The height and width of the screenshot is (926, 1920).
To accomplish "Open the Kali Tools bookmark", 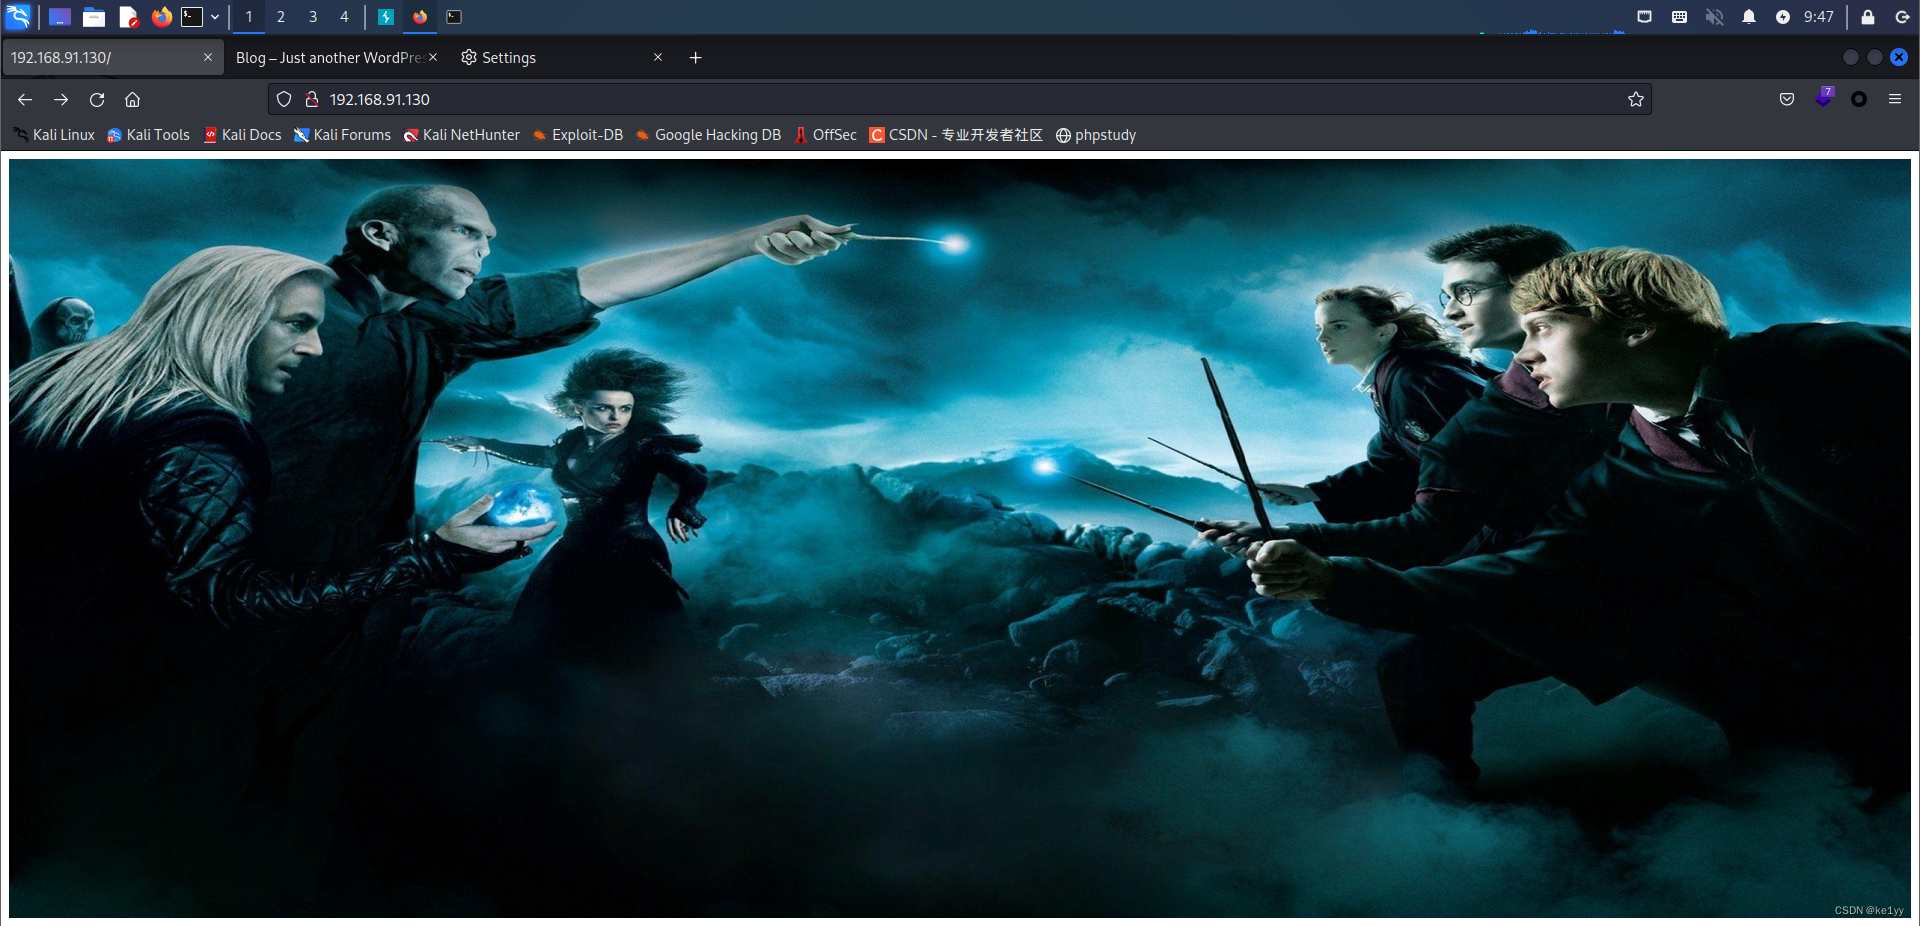I will pyautogui.click(x=148, y=135).
